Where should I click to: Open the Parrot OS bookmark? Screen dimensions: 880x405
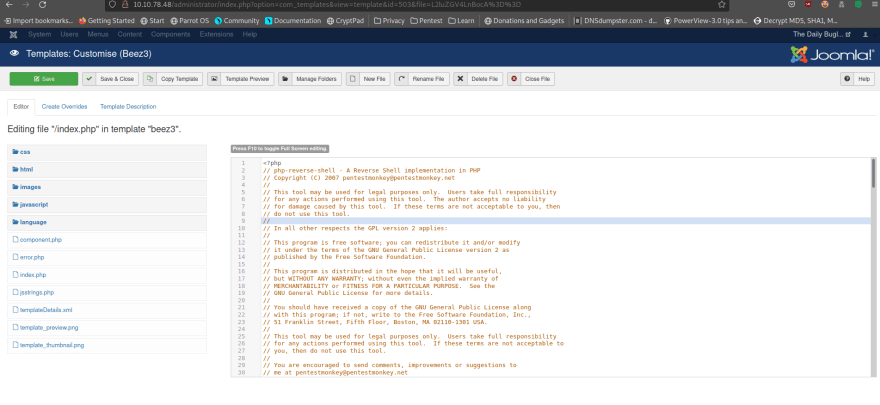point(189,21)
